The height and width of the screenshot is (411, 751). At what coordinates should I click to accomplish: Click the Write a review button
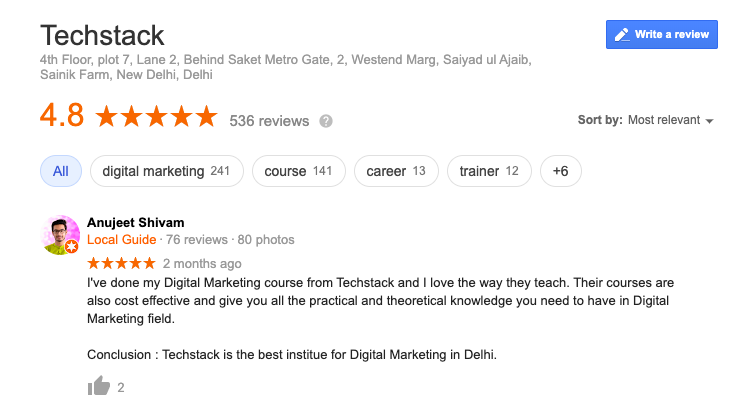click(662, 35)
